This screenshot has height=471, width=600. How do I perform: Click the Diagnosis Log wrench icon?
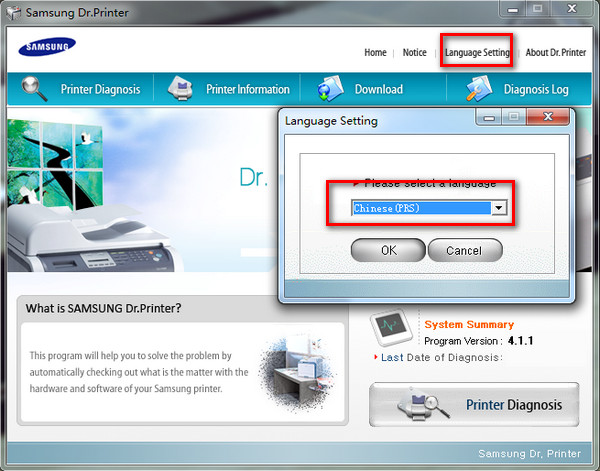[479, 89]
